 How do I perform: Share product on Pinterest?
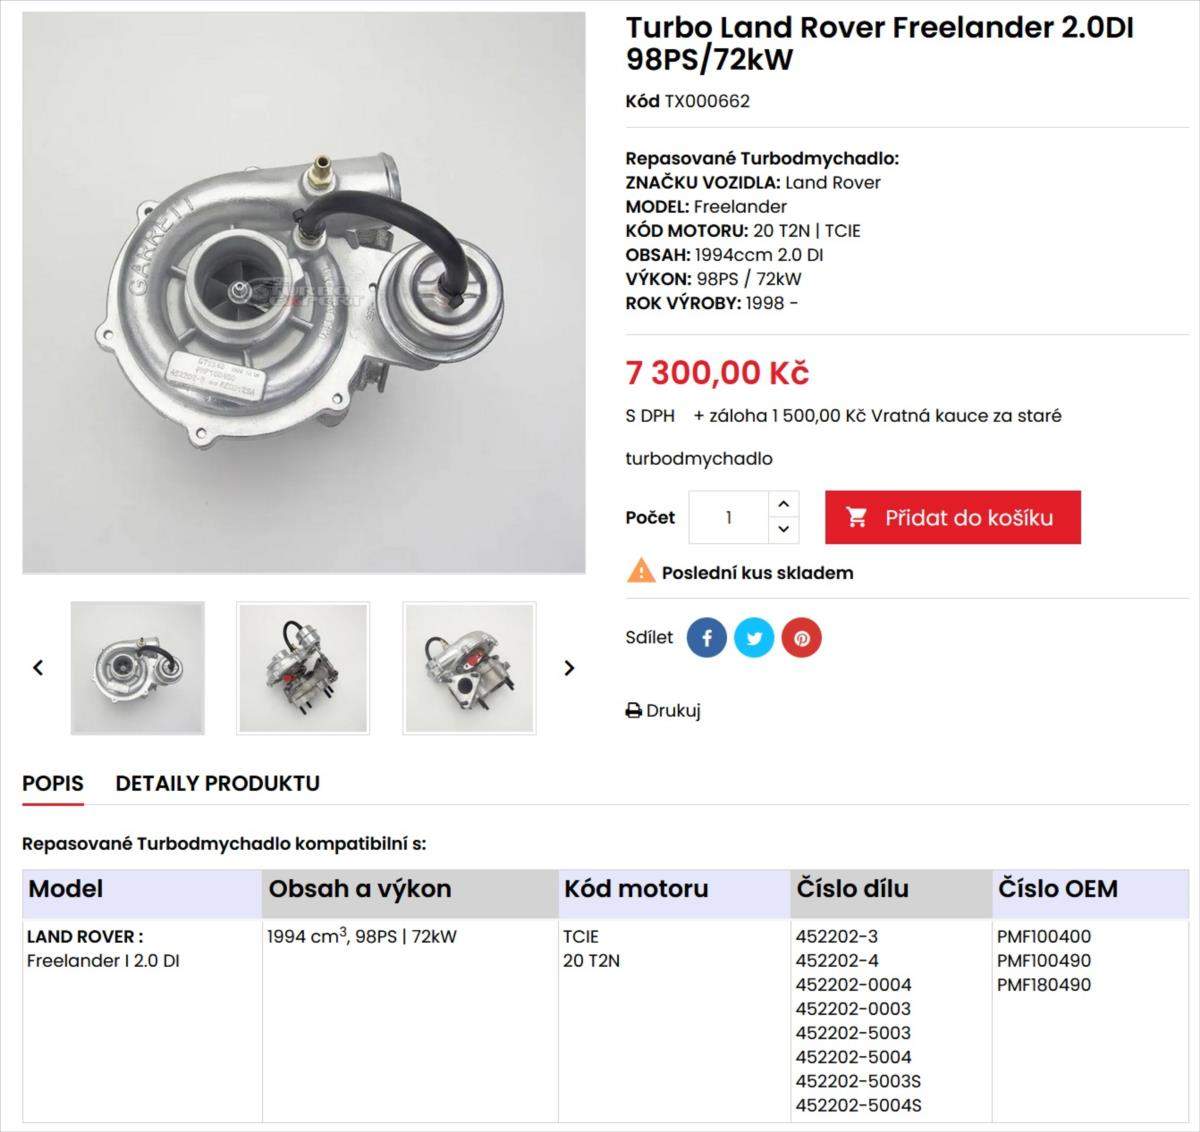point(801,638)
